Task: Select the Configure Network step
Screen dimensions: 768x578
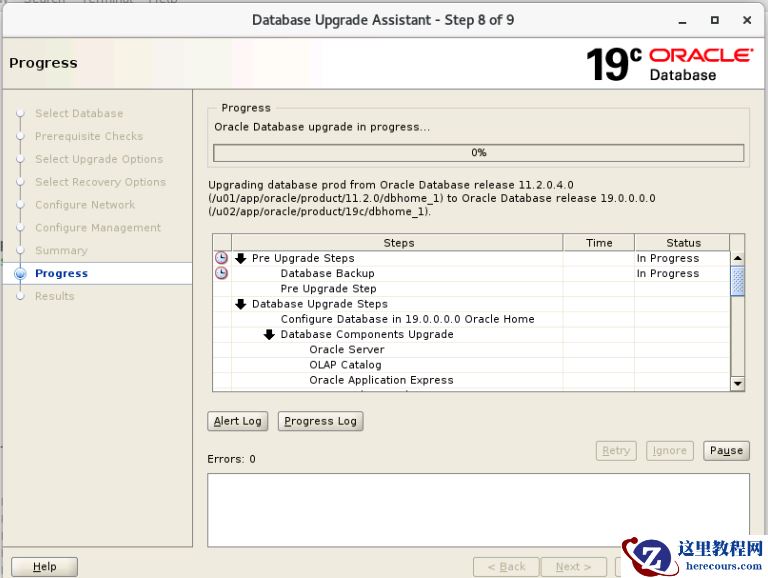Action: (x=85, y=205)
